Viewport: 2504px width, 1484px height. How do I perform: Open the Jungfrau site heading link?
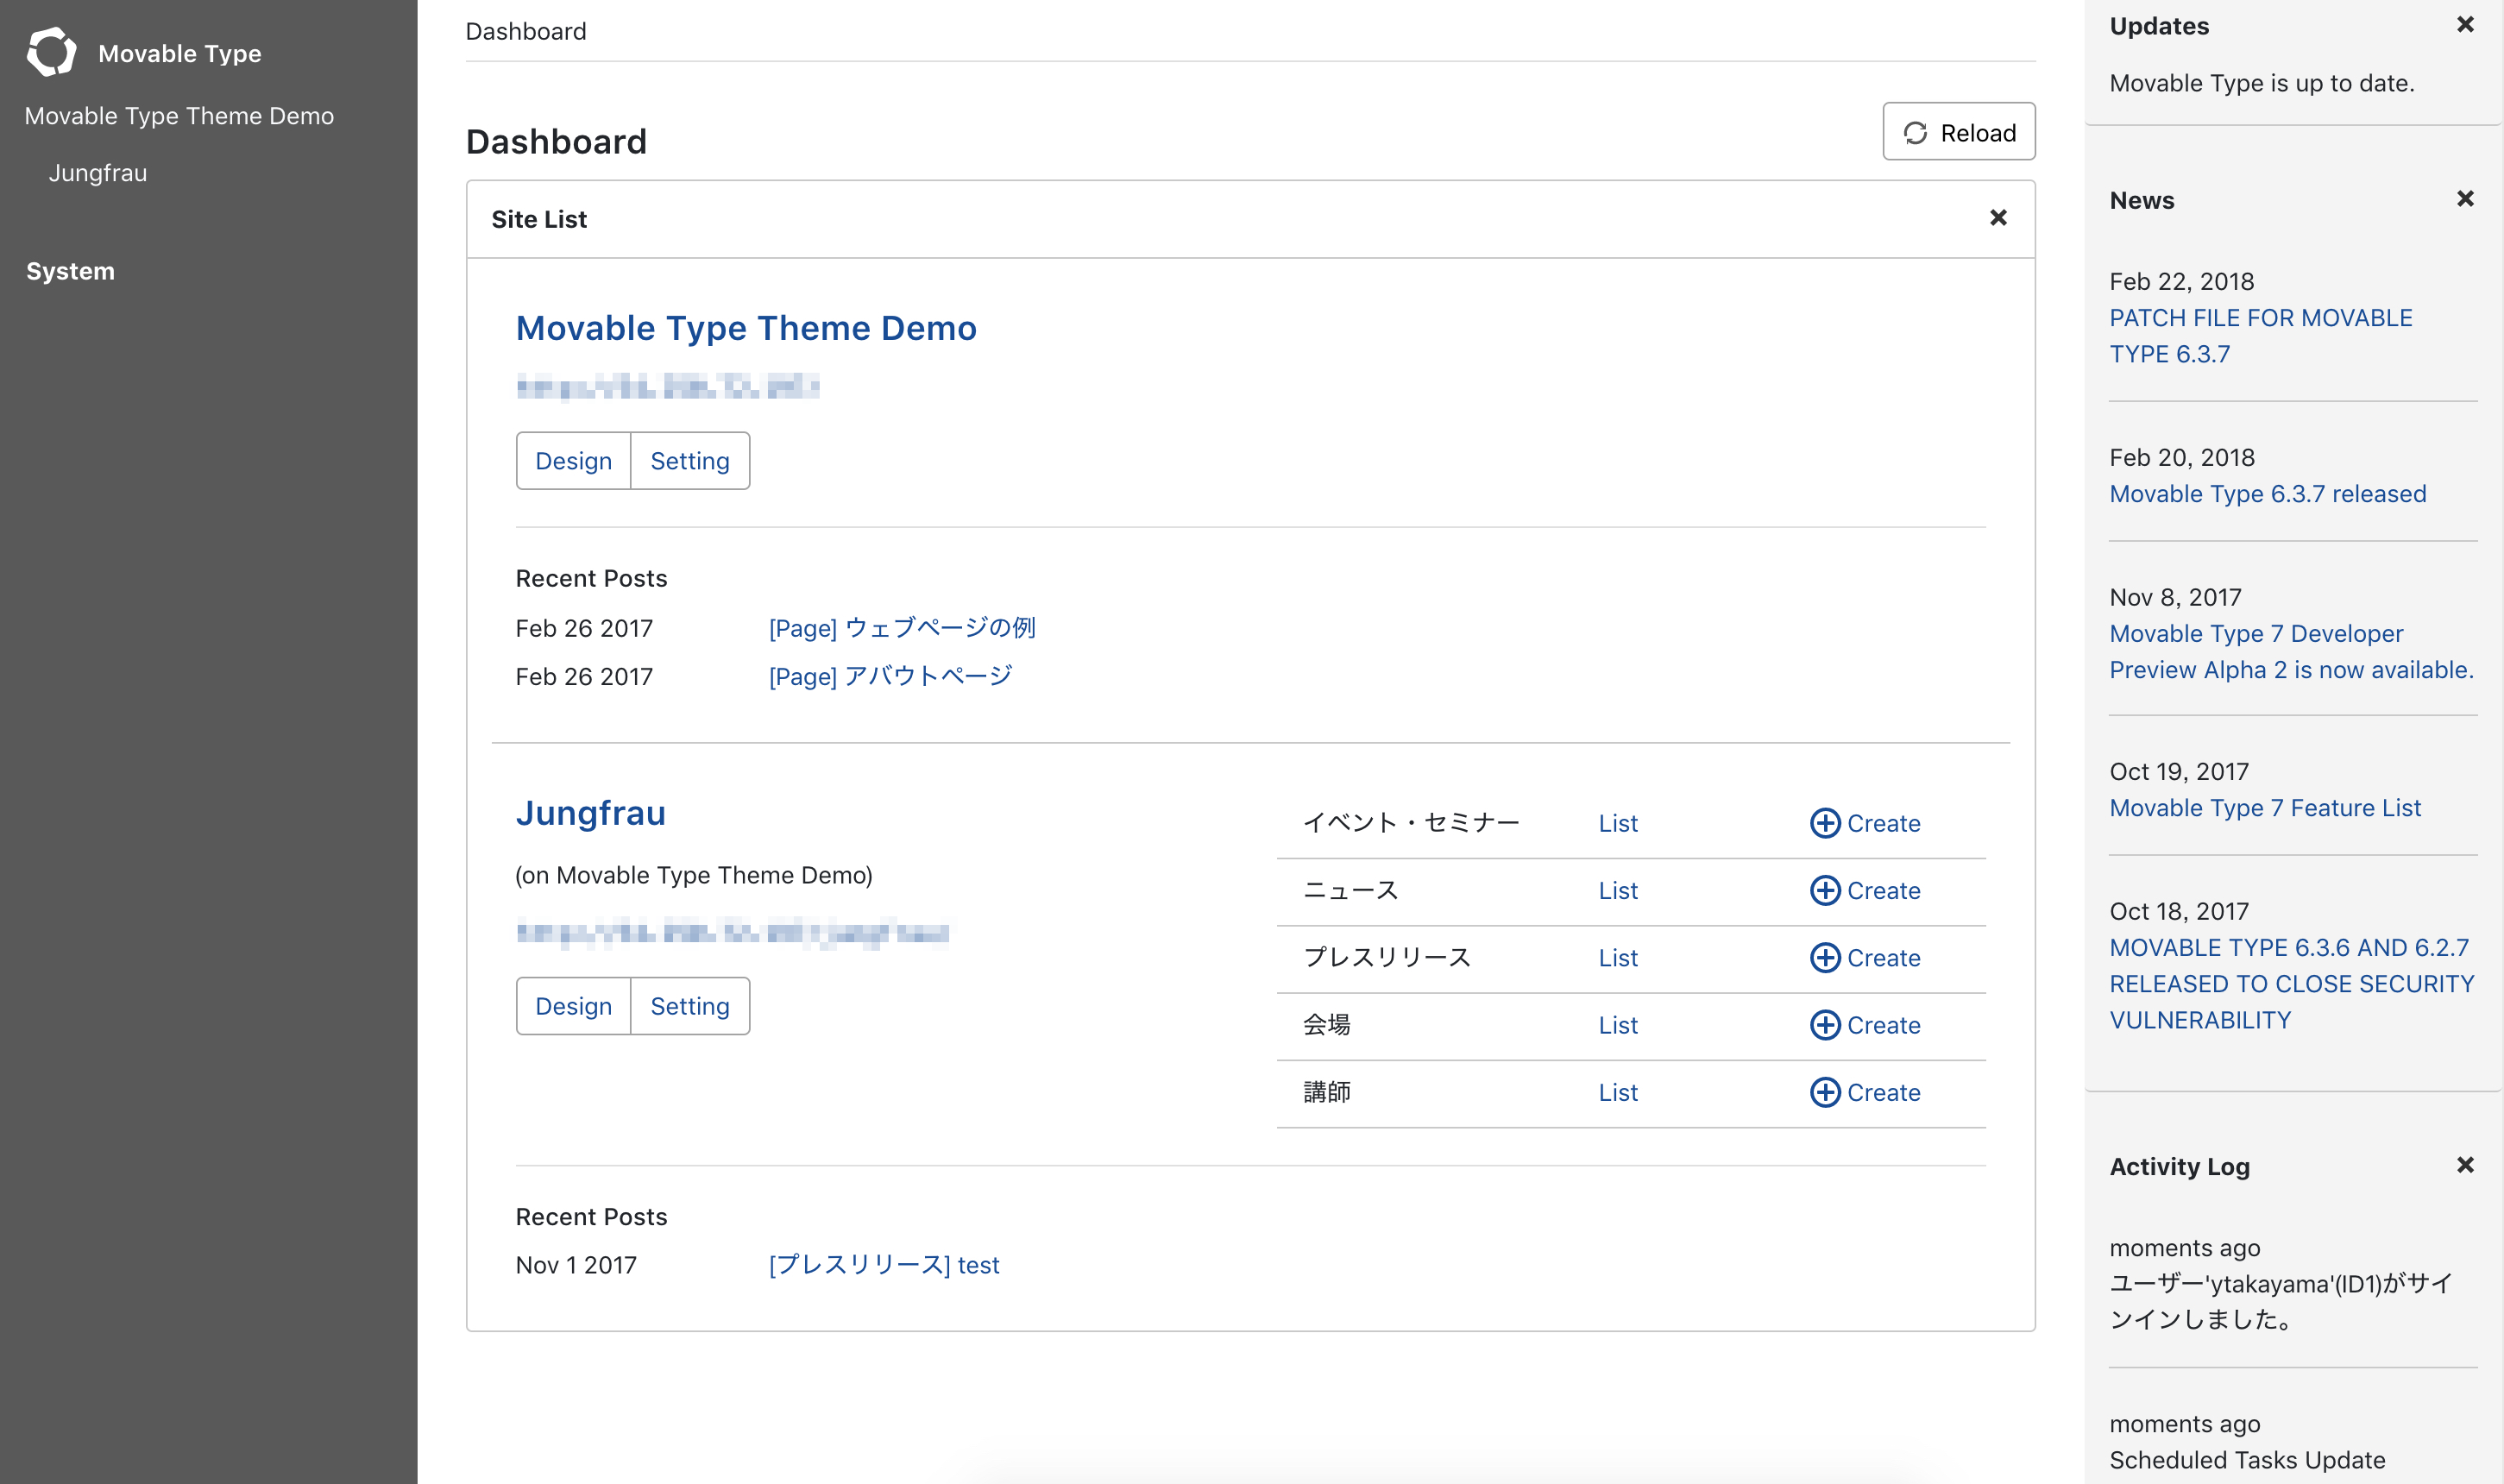pyautogui.click(x=591, y=813)
